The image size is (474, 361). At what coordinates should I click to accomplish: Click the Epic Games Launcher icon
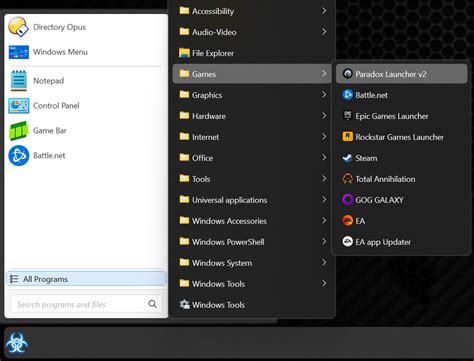click(347, 116)
